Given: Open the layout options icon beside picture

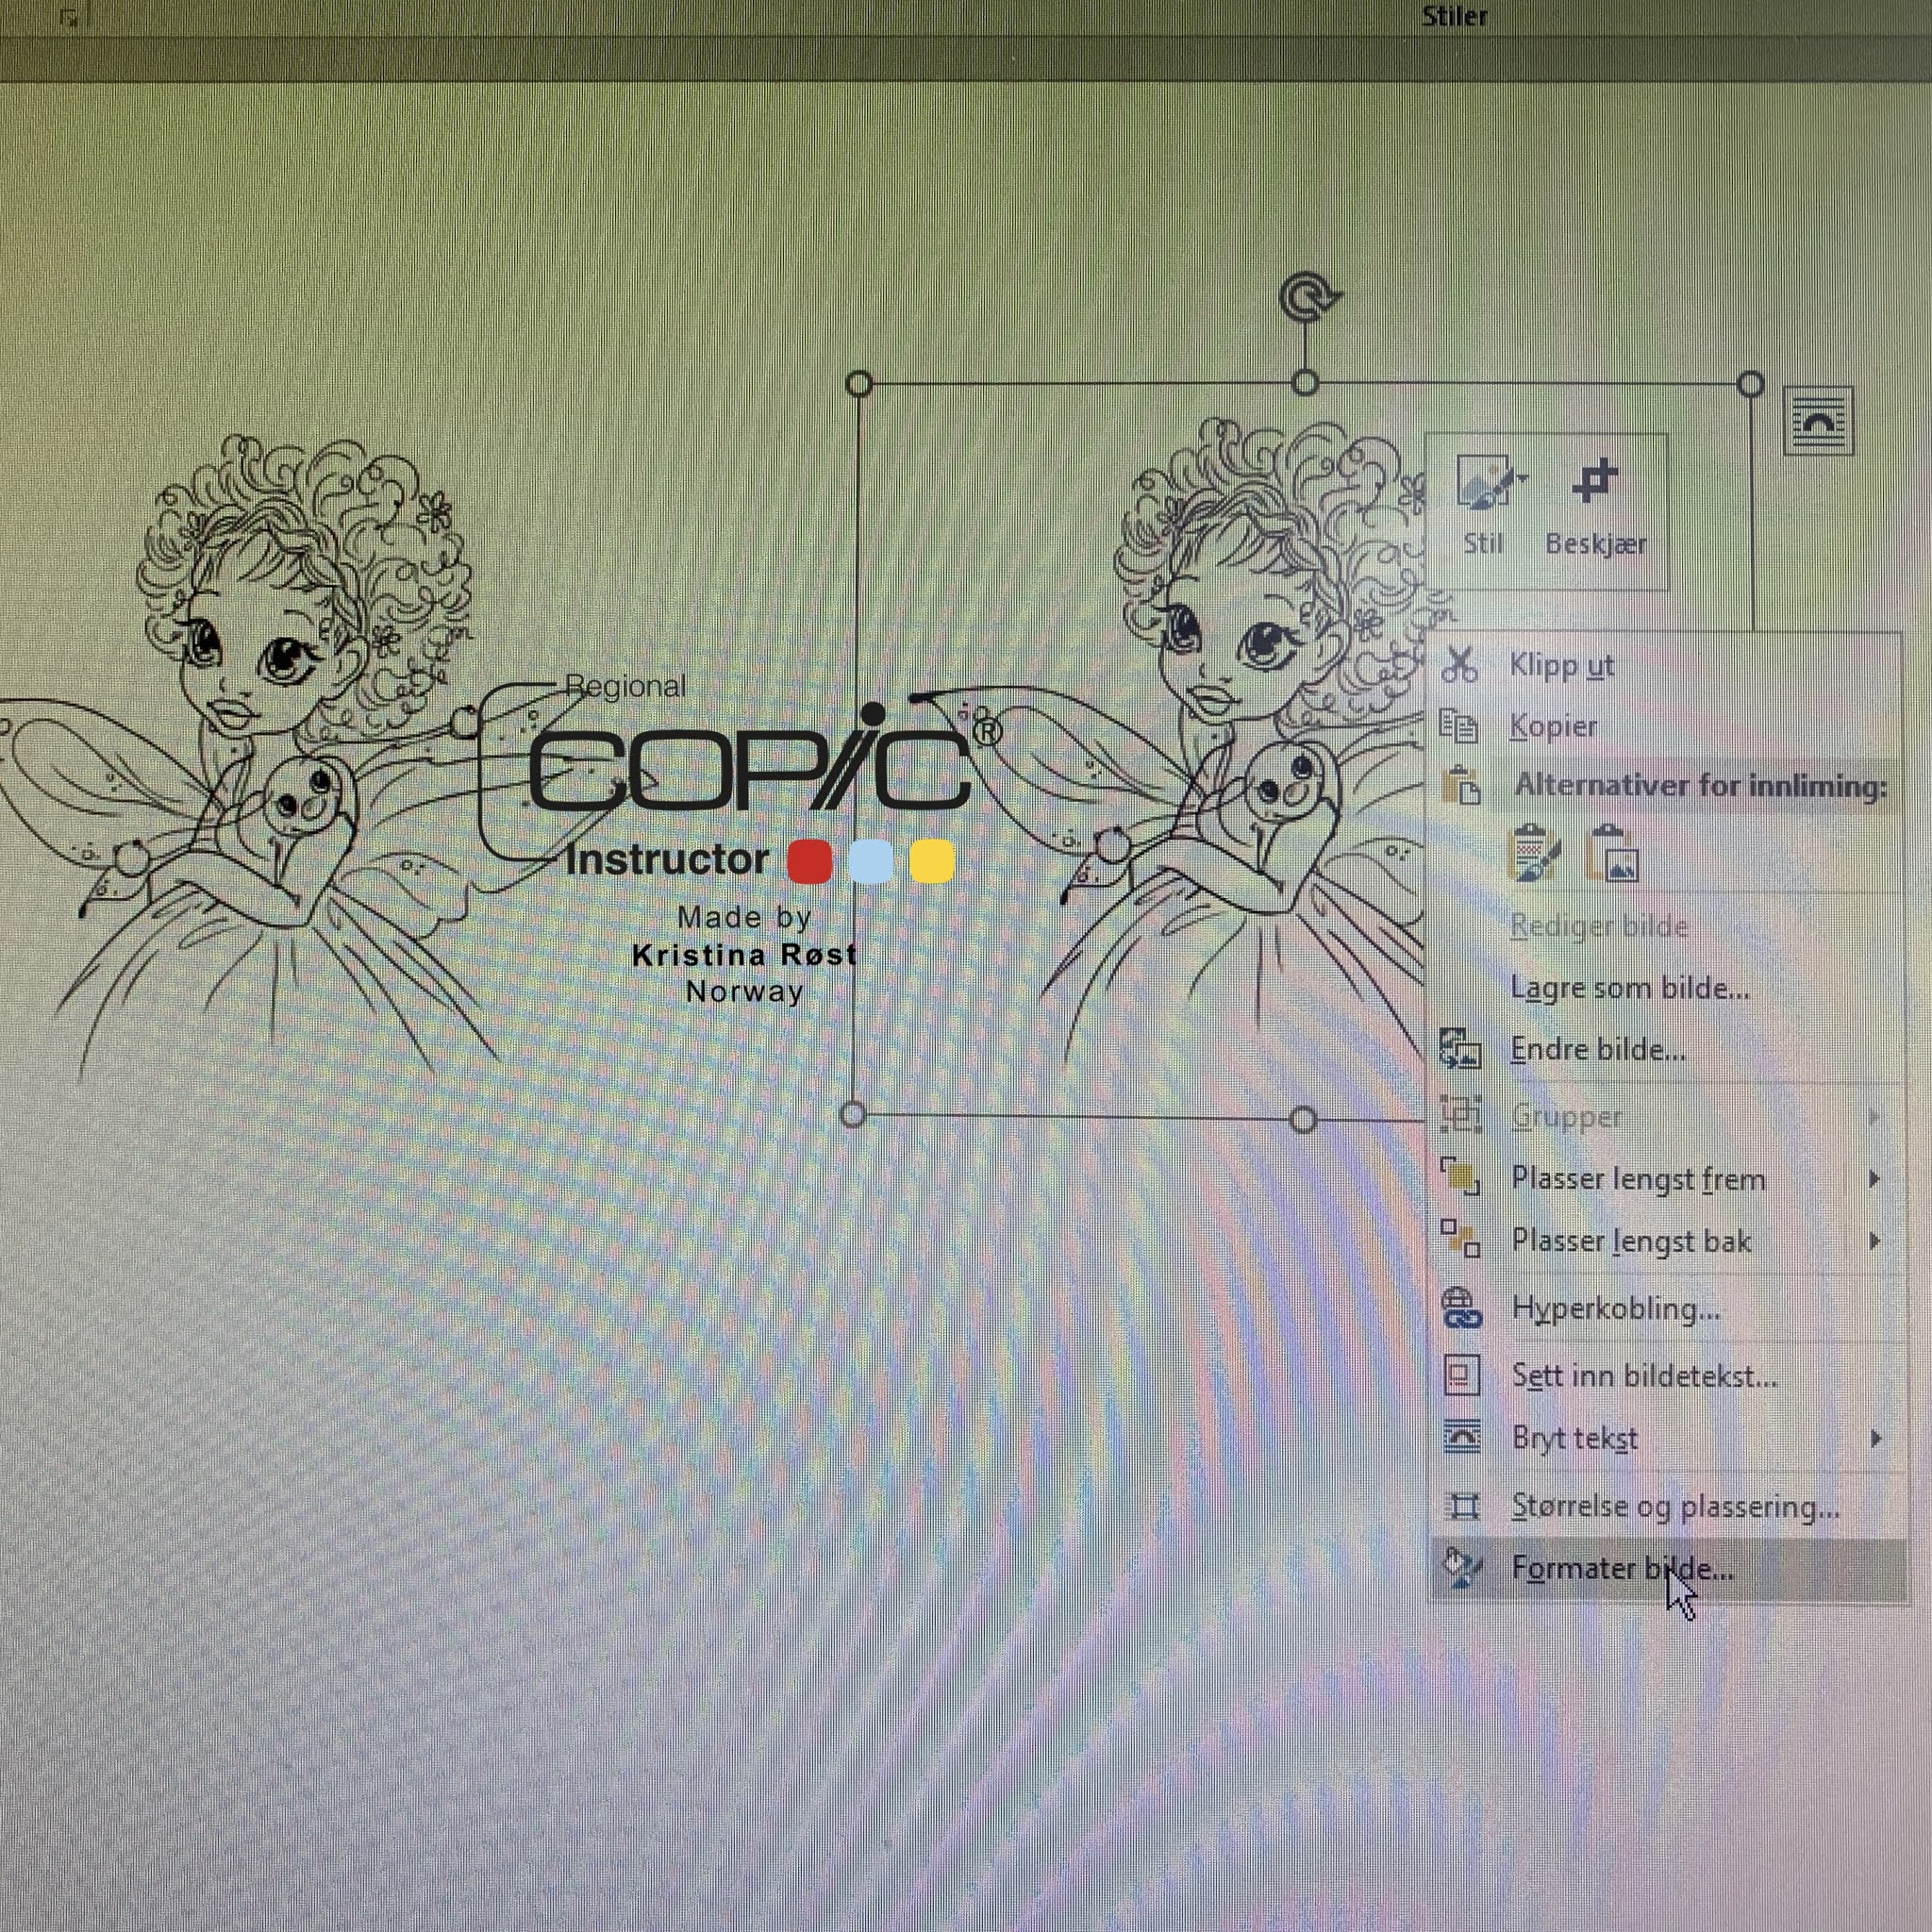Looking at the screenshot, I should pos(1818,421).
